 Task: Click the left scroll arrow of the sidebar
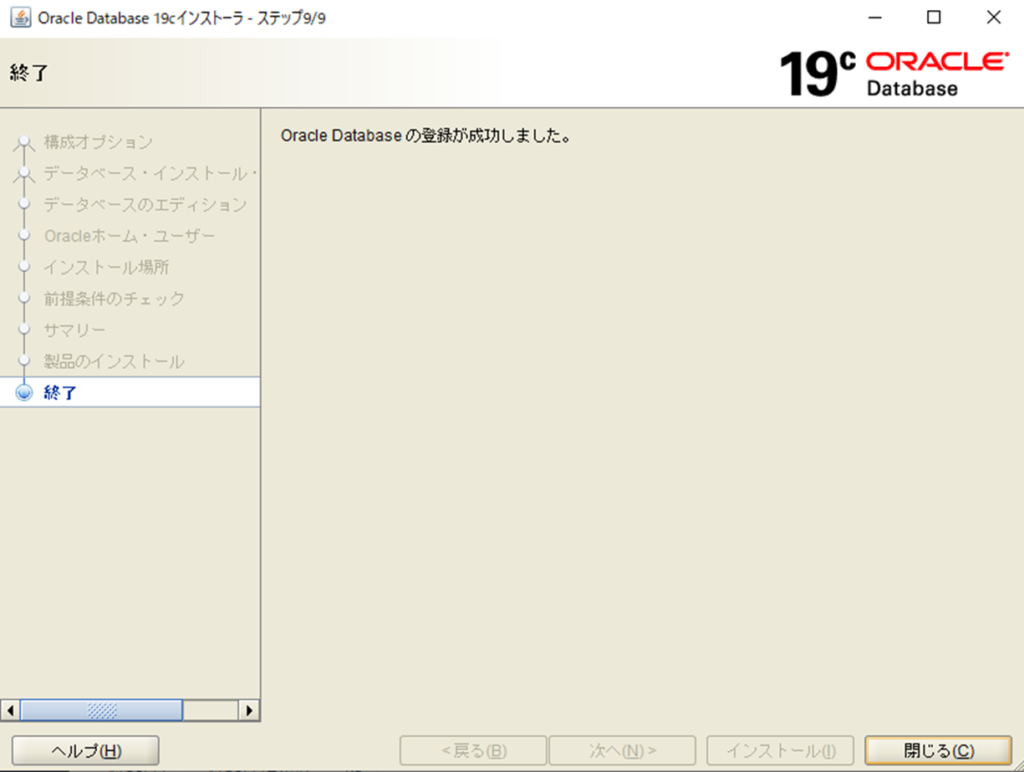(11, 710)
